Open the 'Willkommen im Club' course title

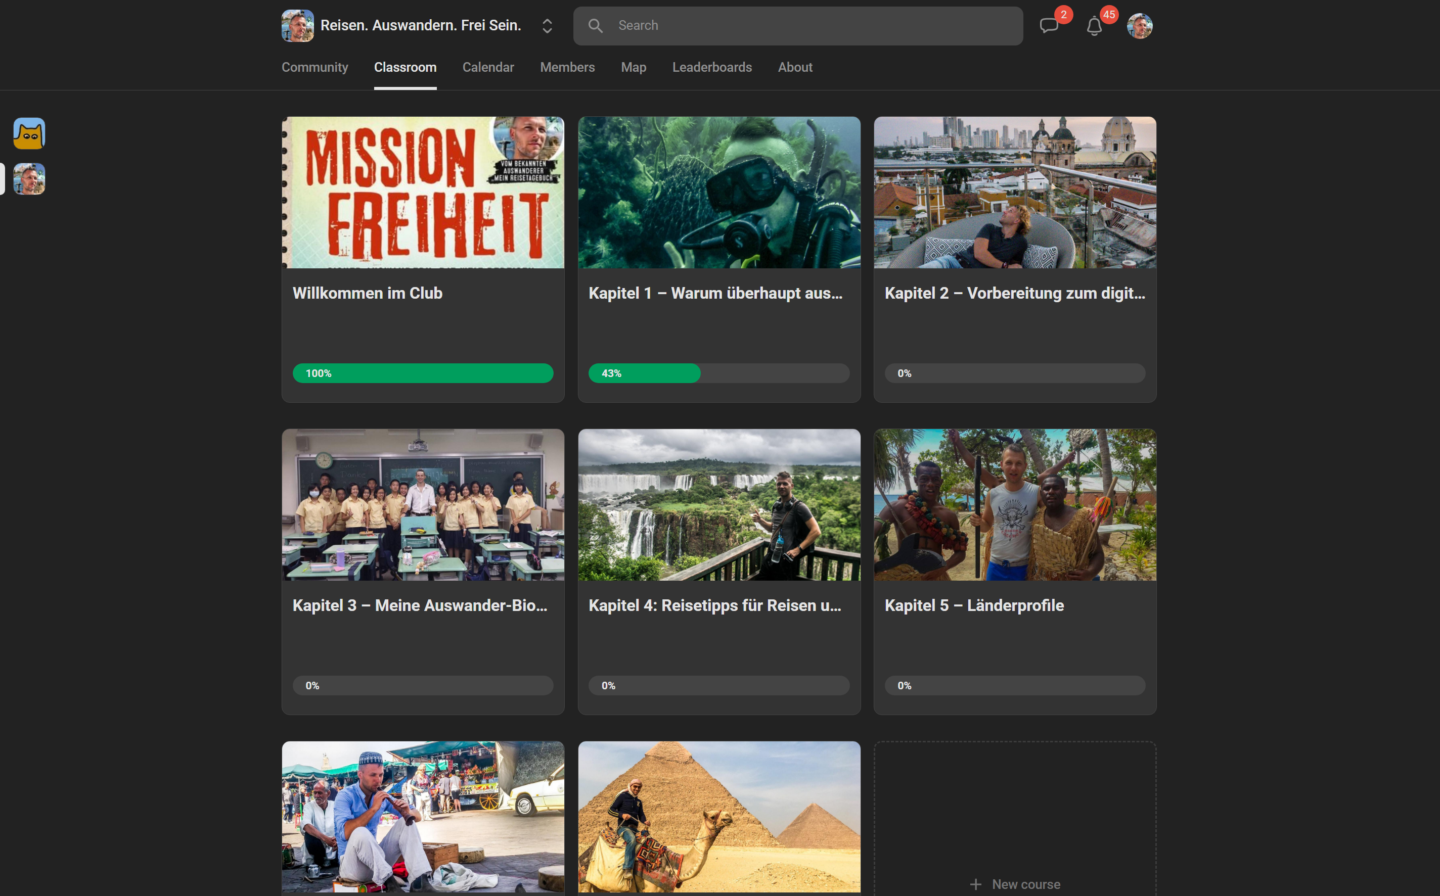(x=367, y=293)
